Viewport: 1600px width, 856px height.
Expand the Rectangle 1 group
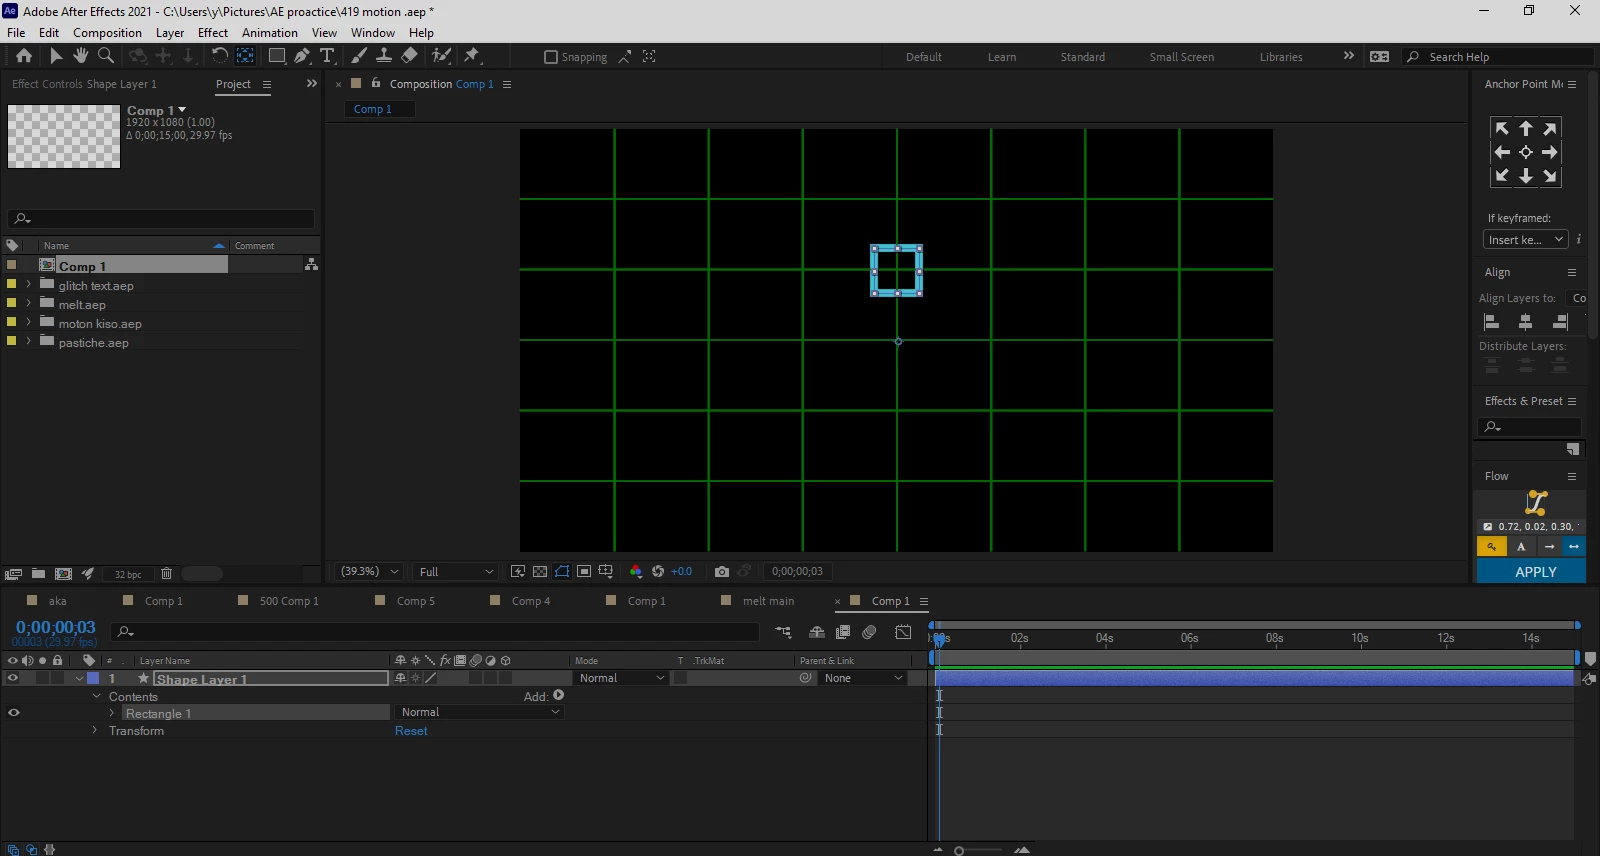(x=112, y=713)
